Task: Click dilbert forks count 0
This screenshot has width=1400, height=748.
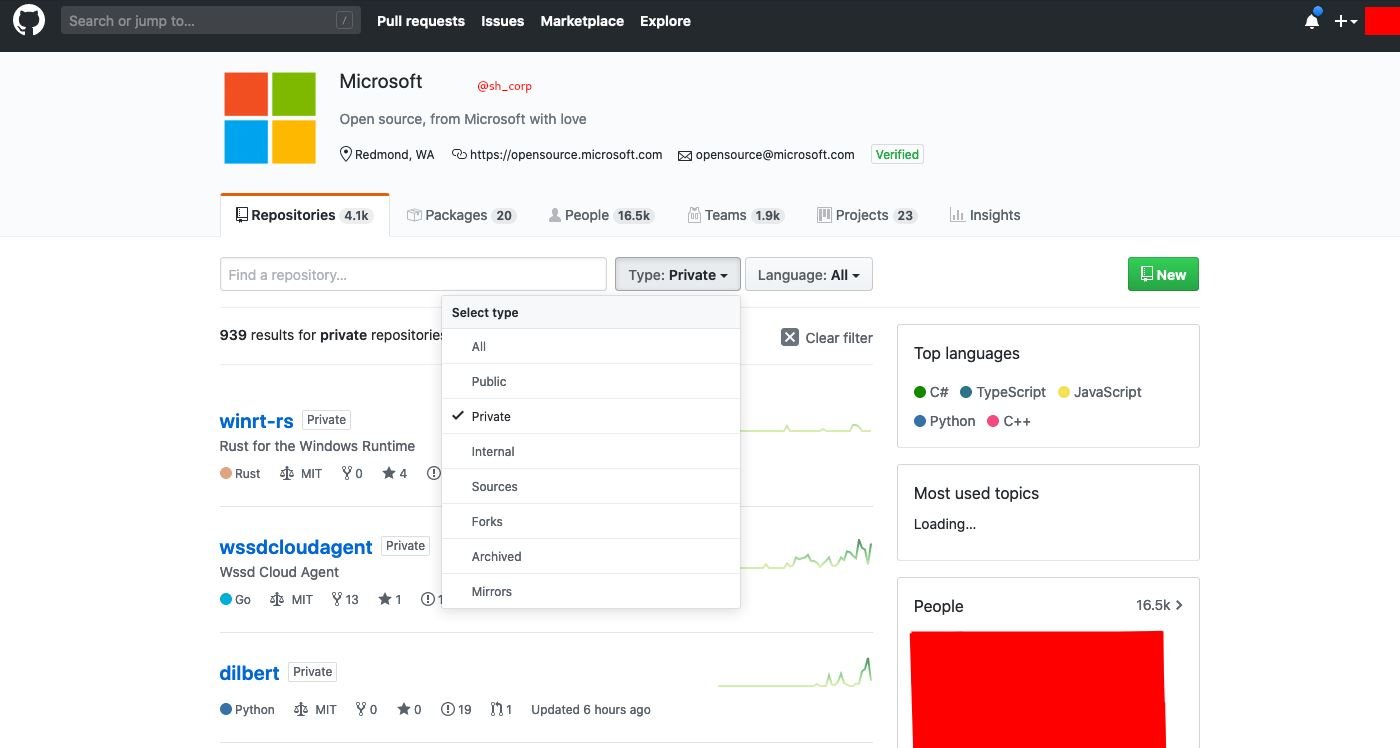Action: pos(366,709)
